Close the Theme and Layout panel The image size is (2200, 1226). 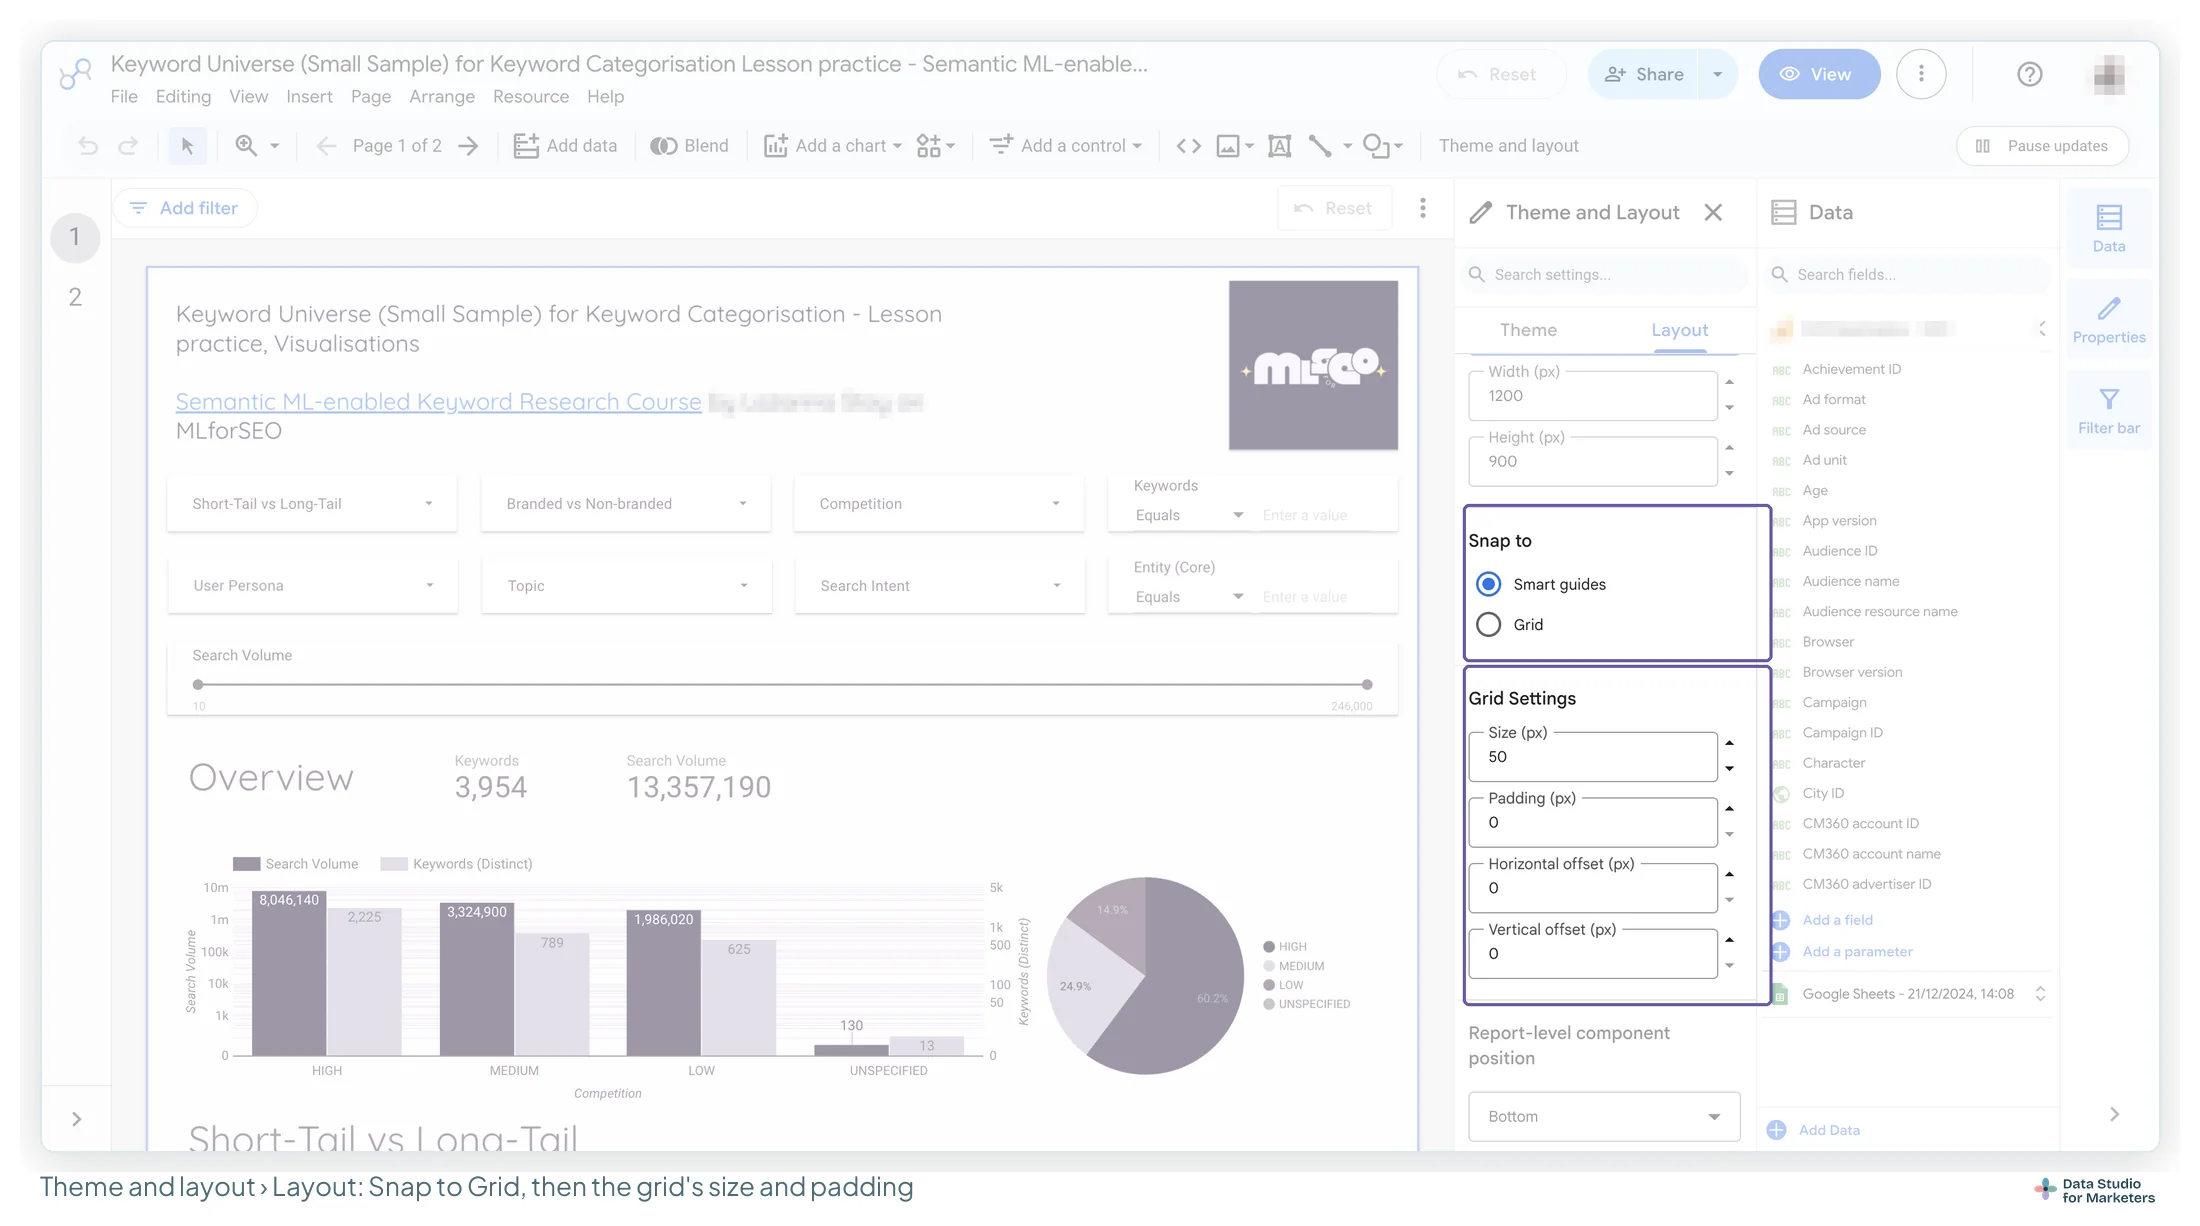pyautogui.click(x=1713, y=212)
